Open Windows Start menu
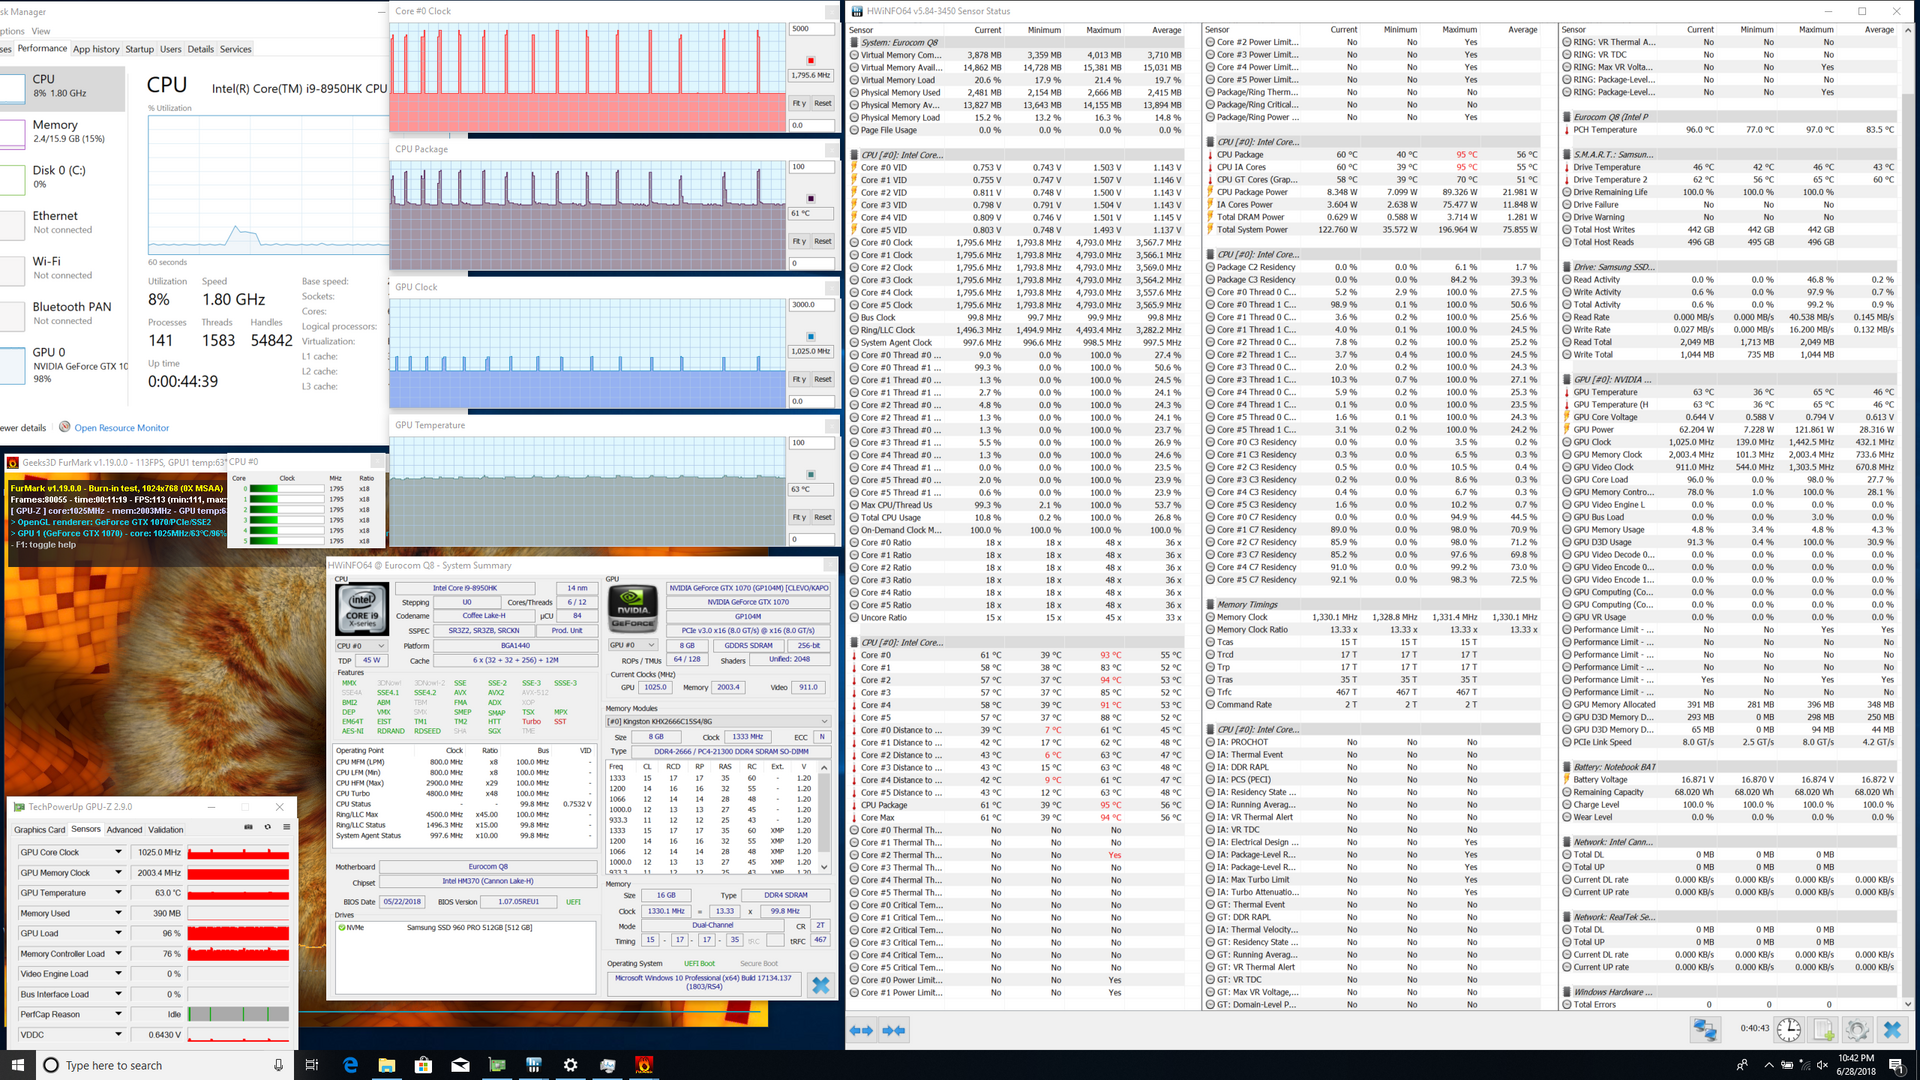This screenshot has width=1920, height=1080. coord(17,1065)
